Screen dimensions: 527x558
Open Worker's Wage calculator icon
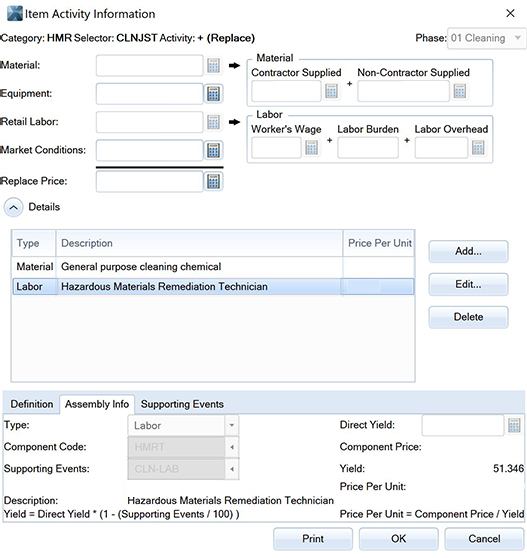pos(311,147)
